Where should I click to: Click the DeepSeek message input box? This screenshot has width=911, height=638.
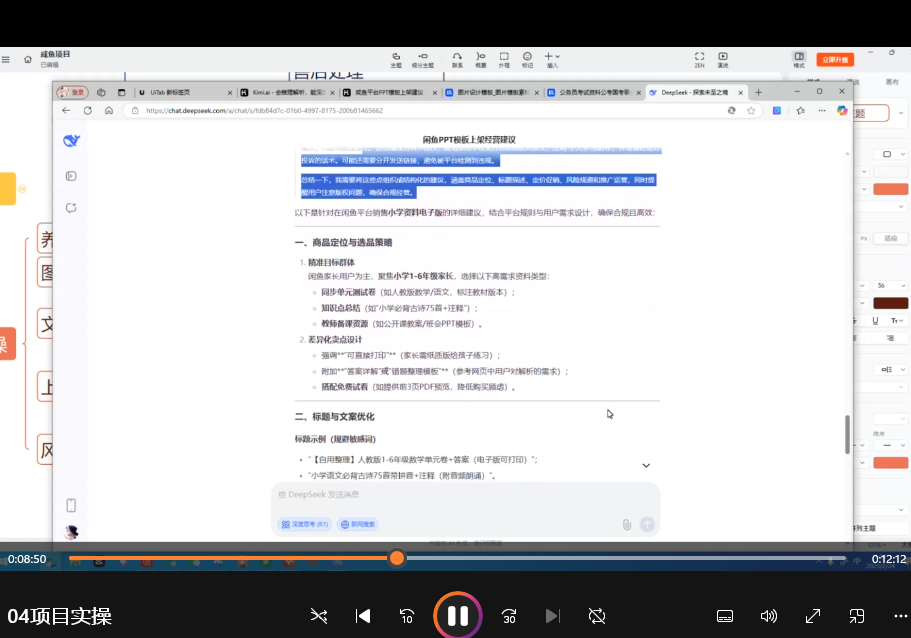coord(465,495)
